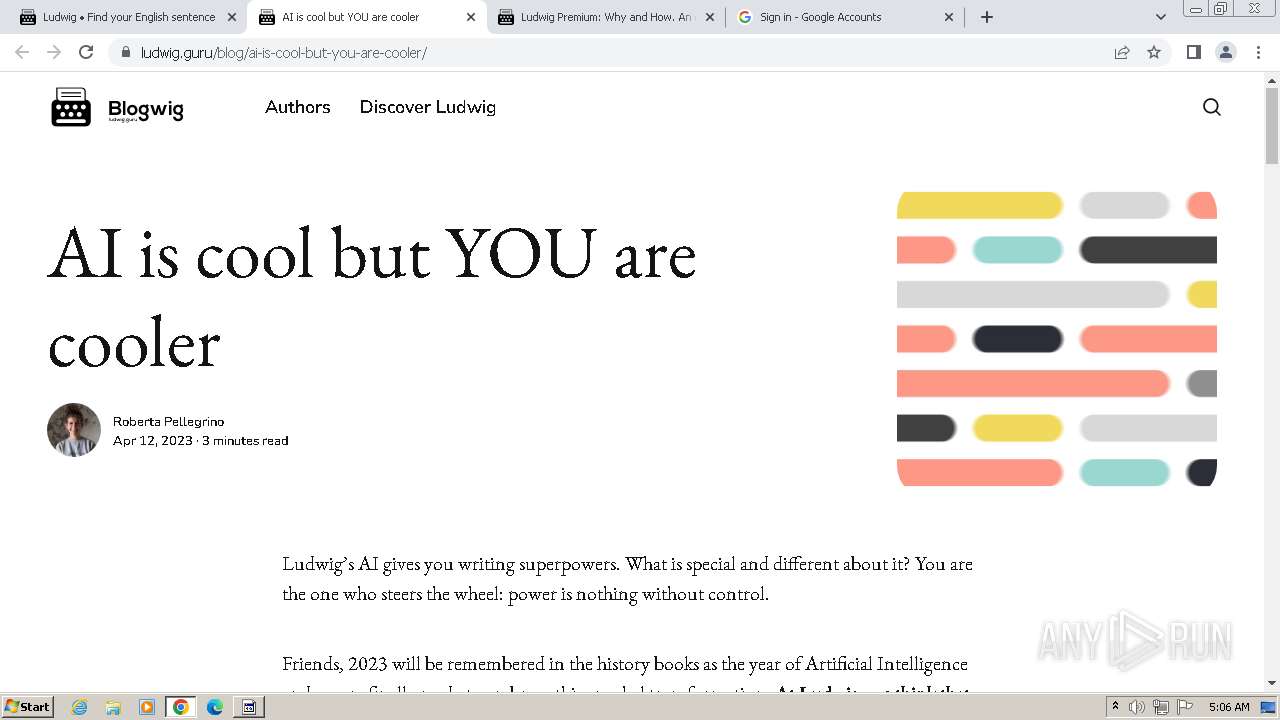Open the last pinned taskbar app icon
Viewport: 1280px width, 720px height.
click(249, 707)
